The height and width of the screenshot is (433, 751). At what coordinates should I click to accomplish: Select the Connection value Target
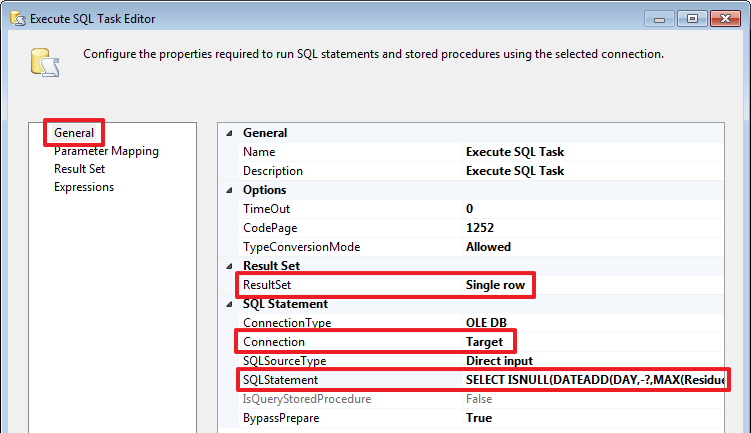point(484,342)
